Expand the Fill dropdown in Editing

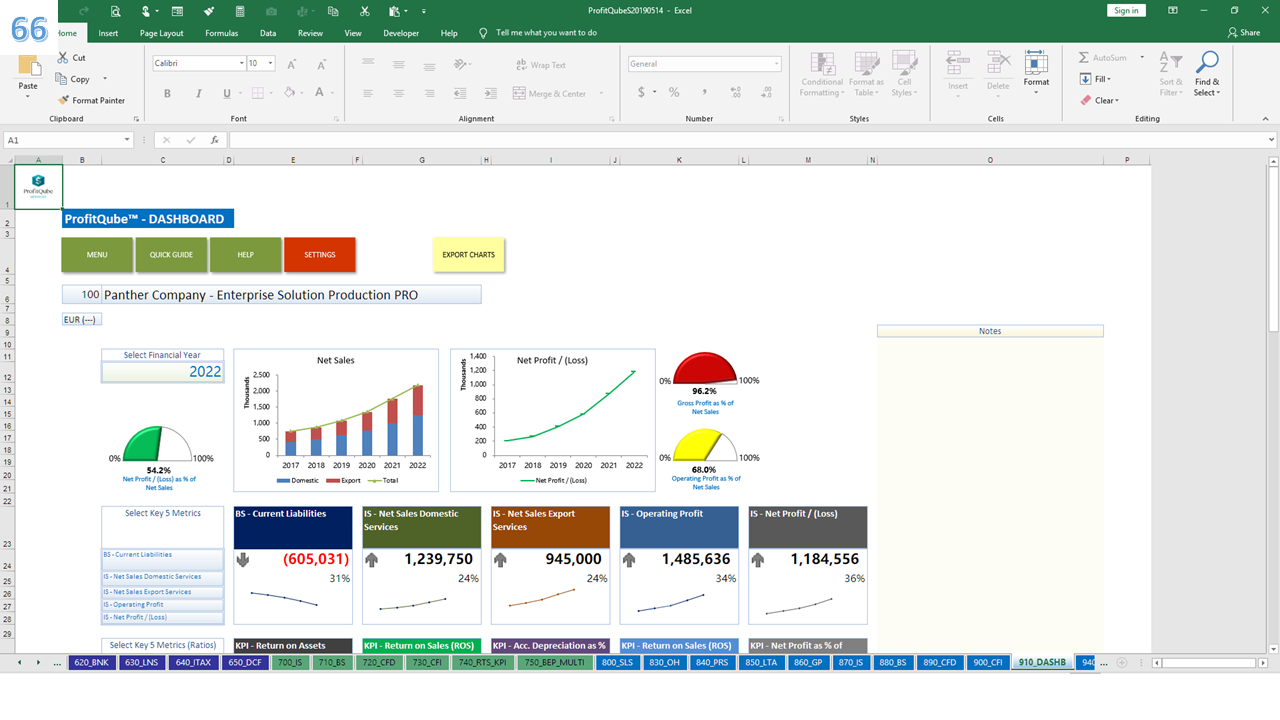pyautogui.click(x=1108, y=79)
